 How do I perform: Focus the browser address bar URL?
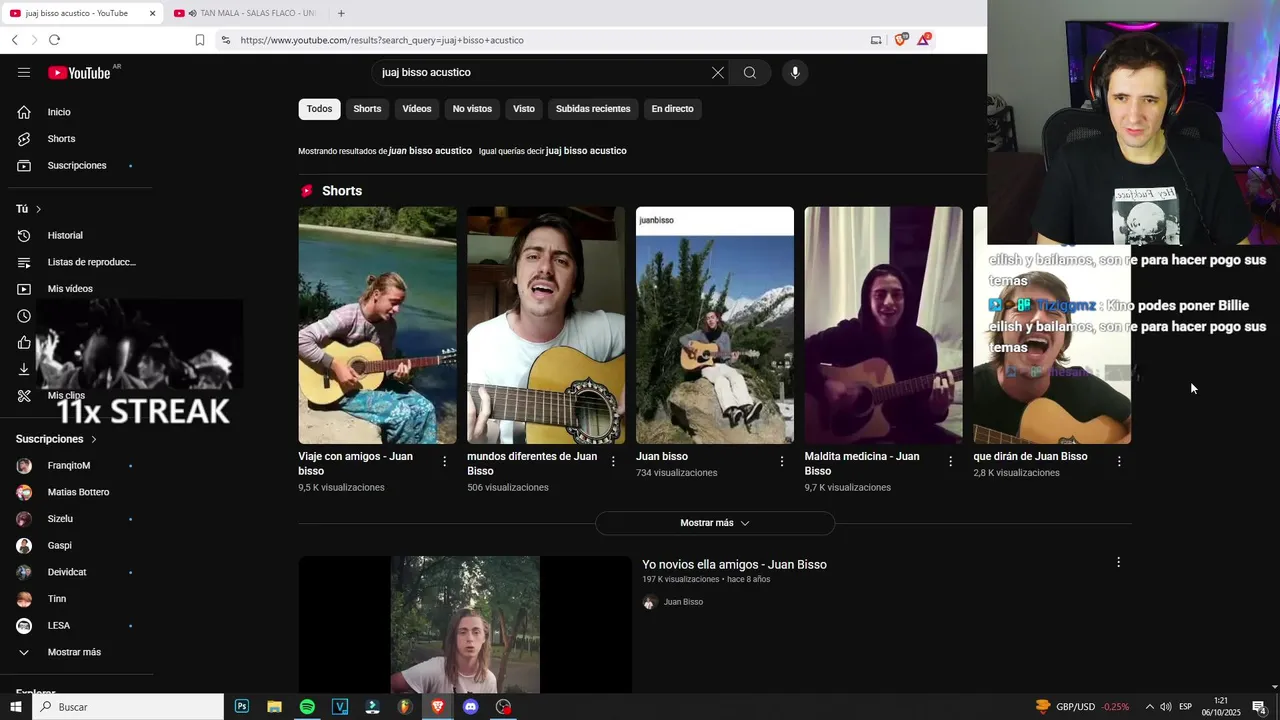click(545, 40)
